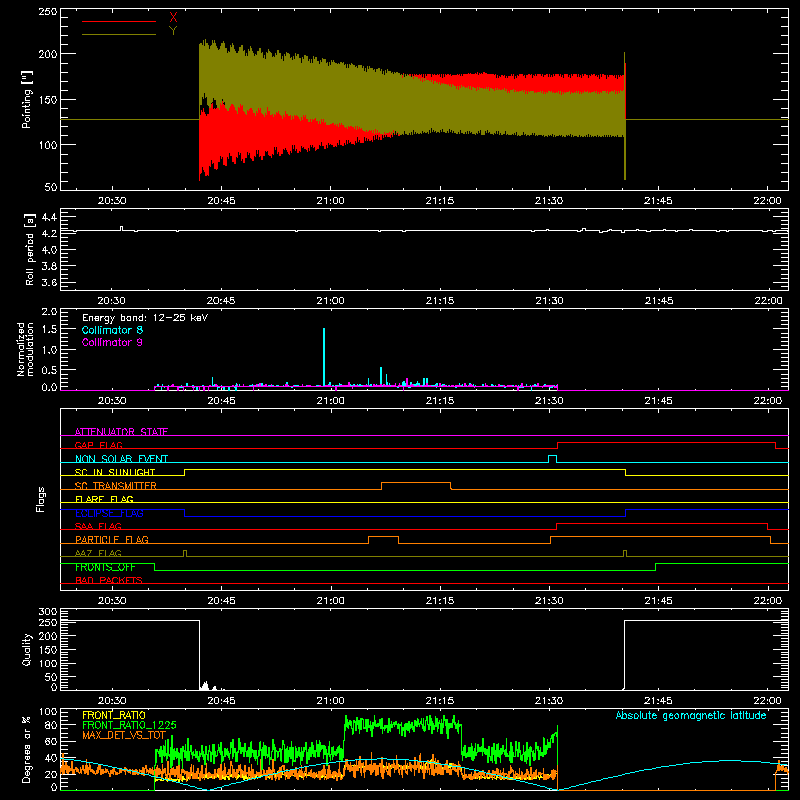The width and height of the screenshot is (800, 800).
Task: Select the GAP_FLAG label
Action: click(98, 445)
